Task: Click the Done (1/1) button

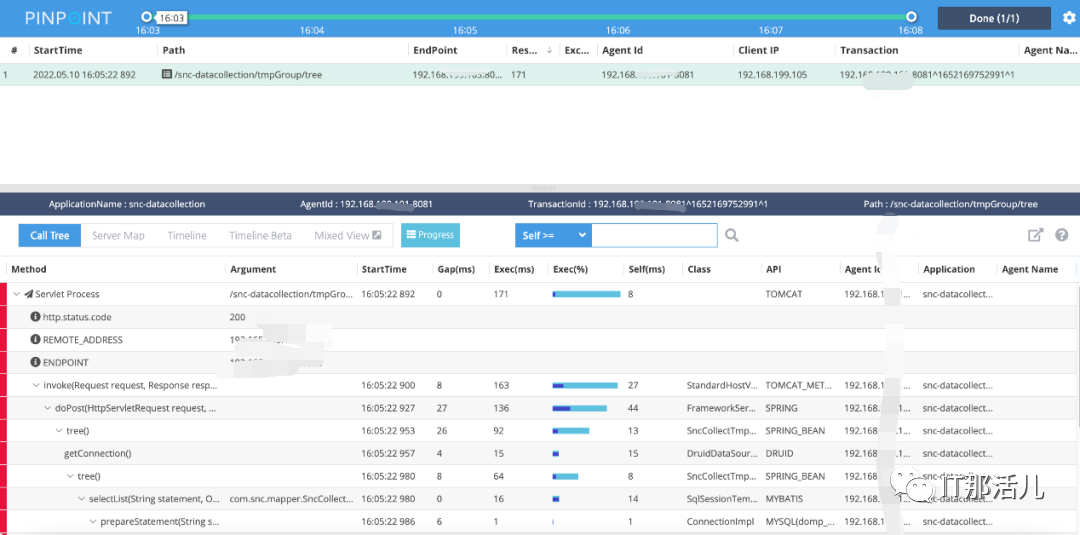Action: [x=993, y=18]
